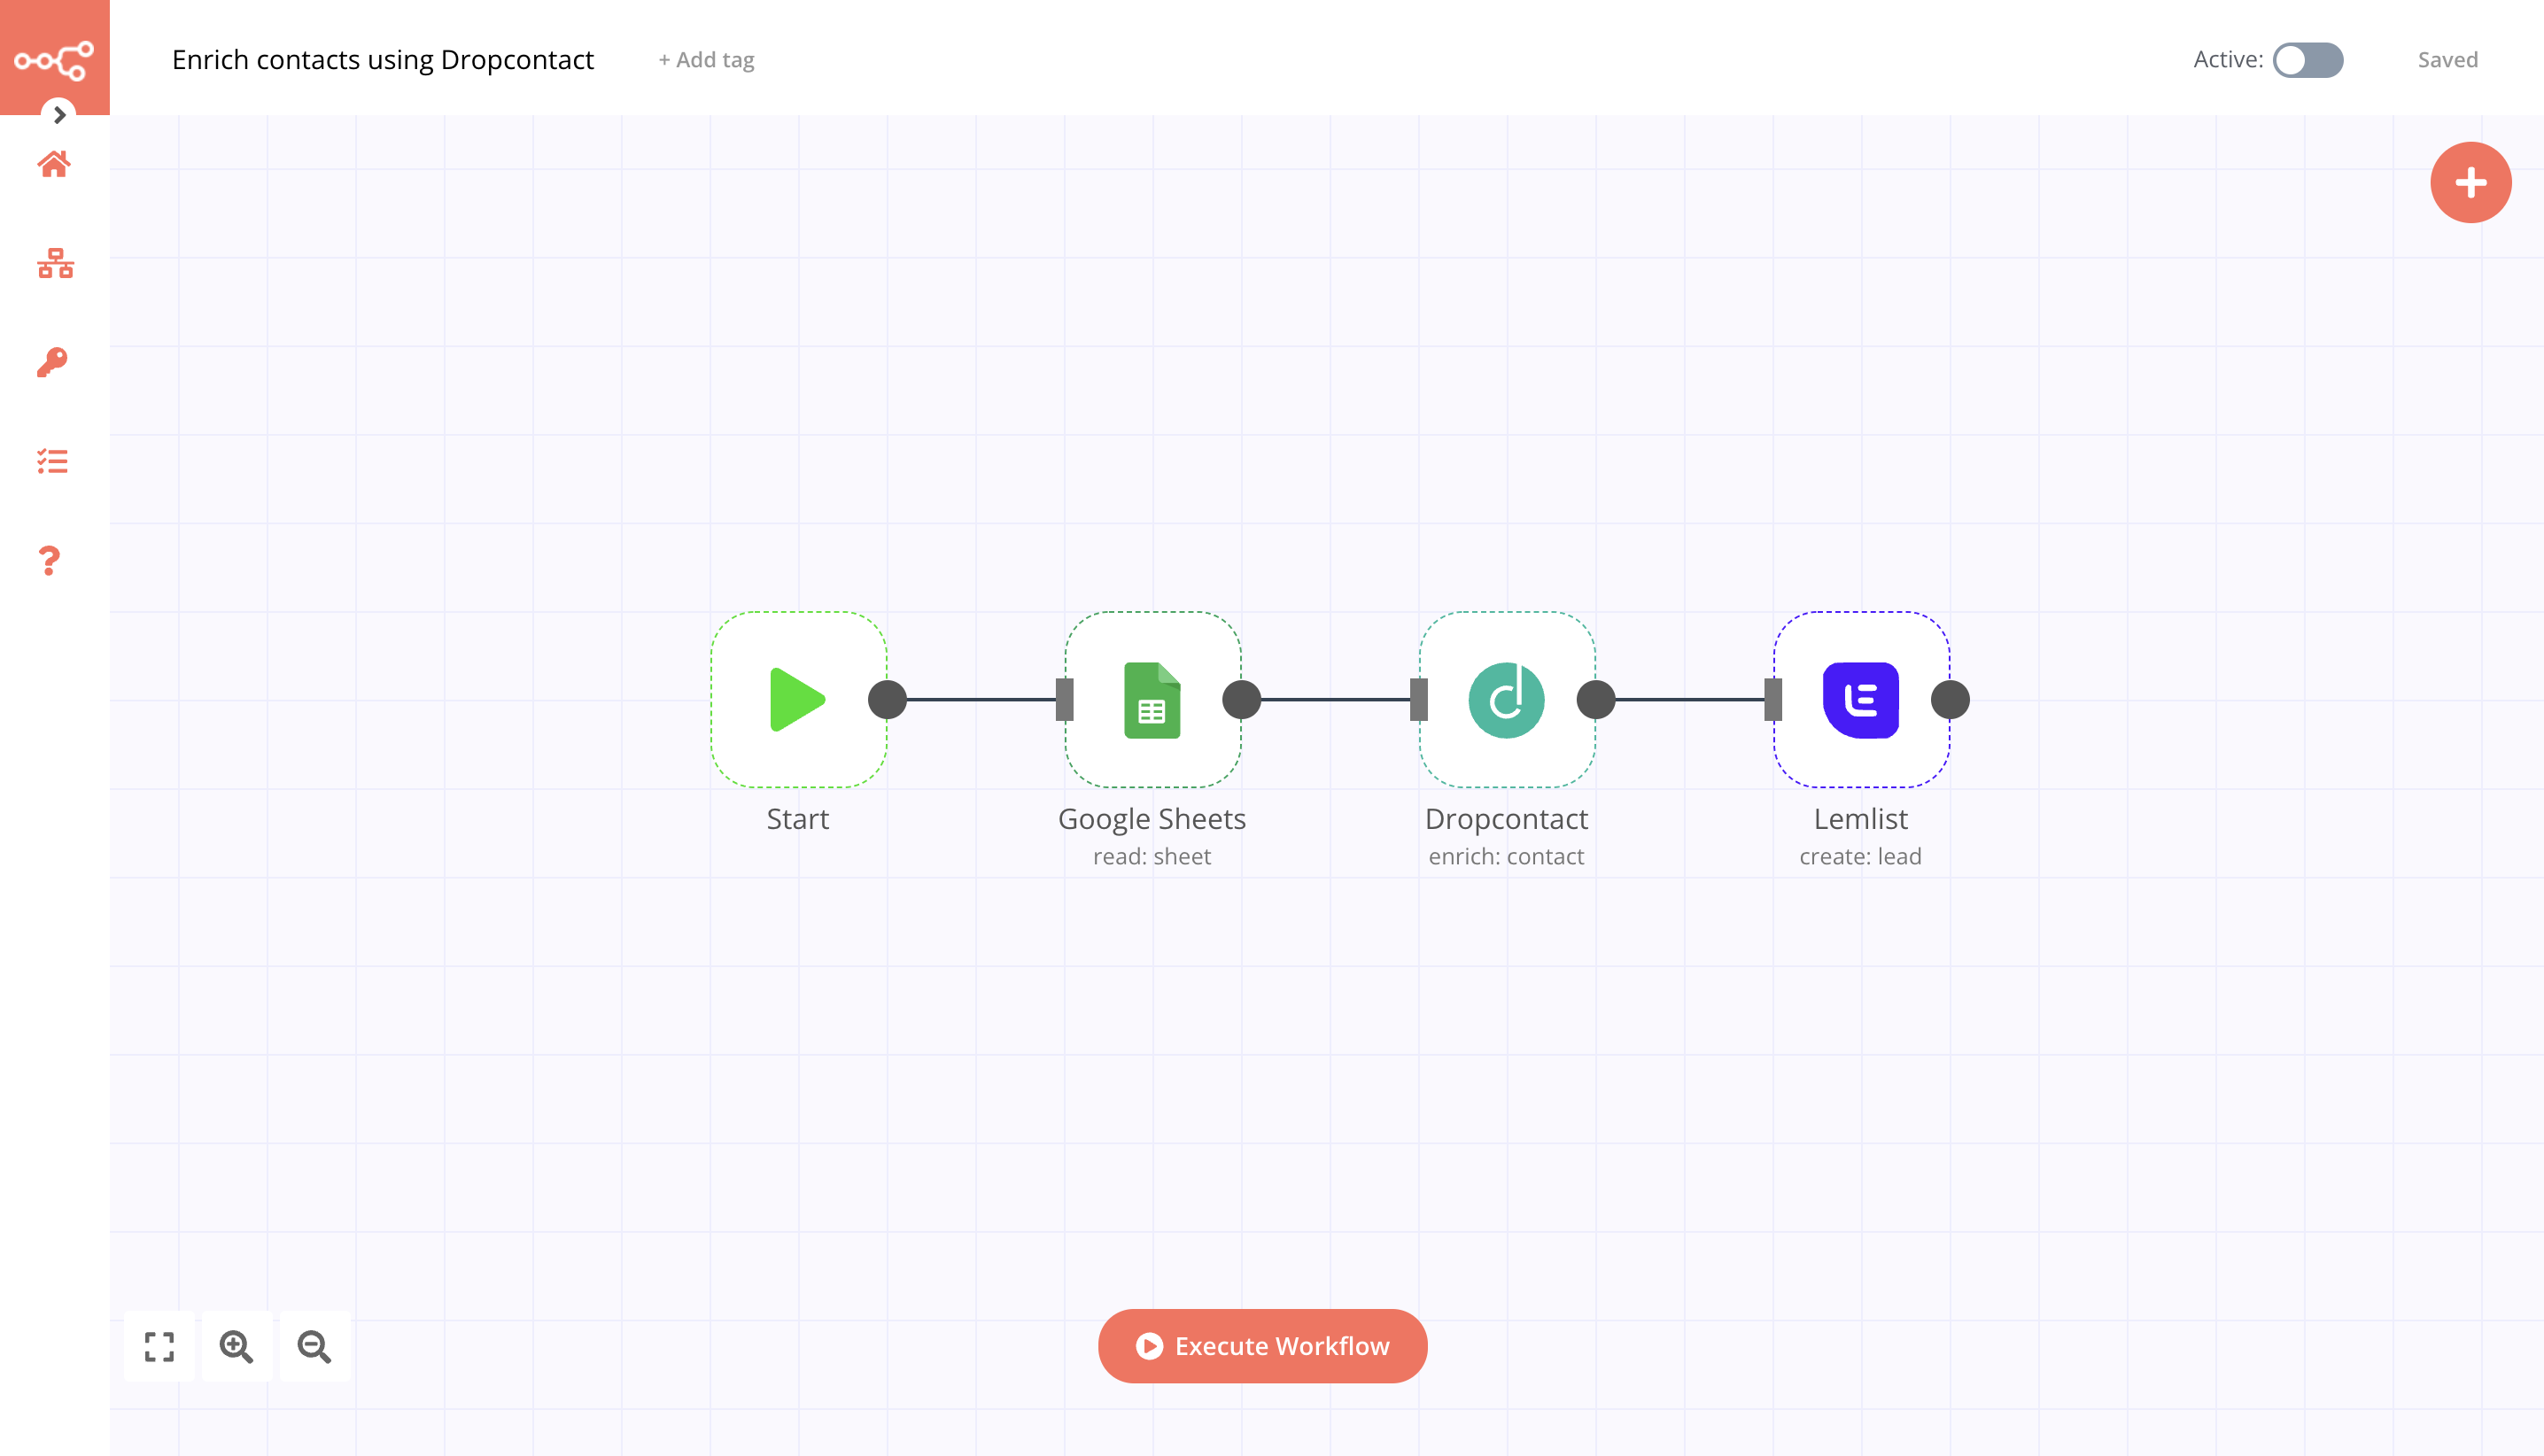
Task: Open the Google Sheets node
Action: click(1151, 699)
